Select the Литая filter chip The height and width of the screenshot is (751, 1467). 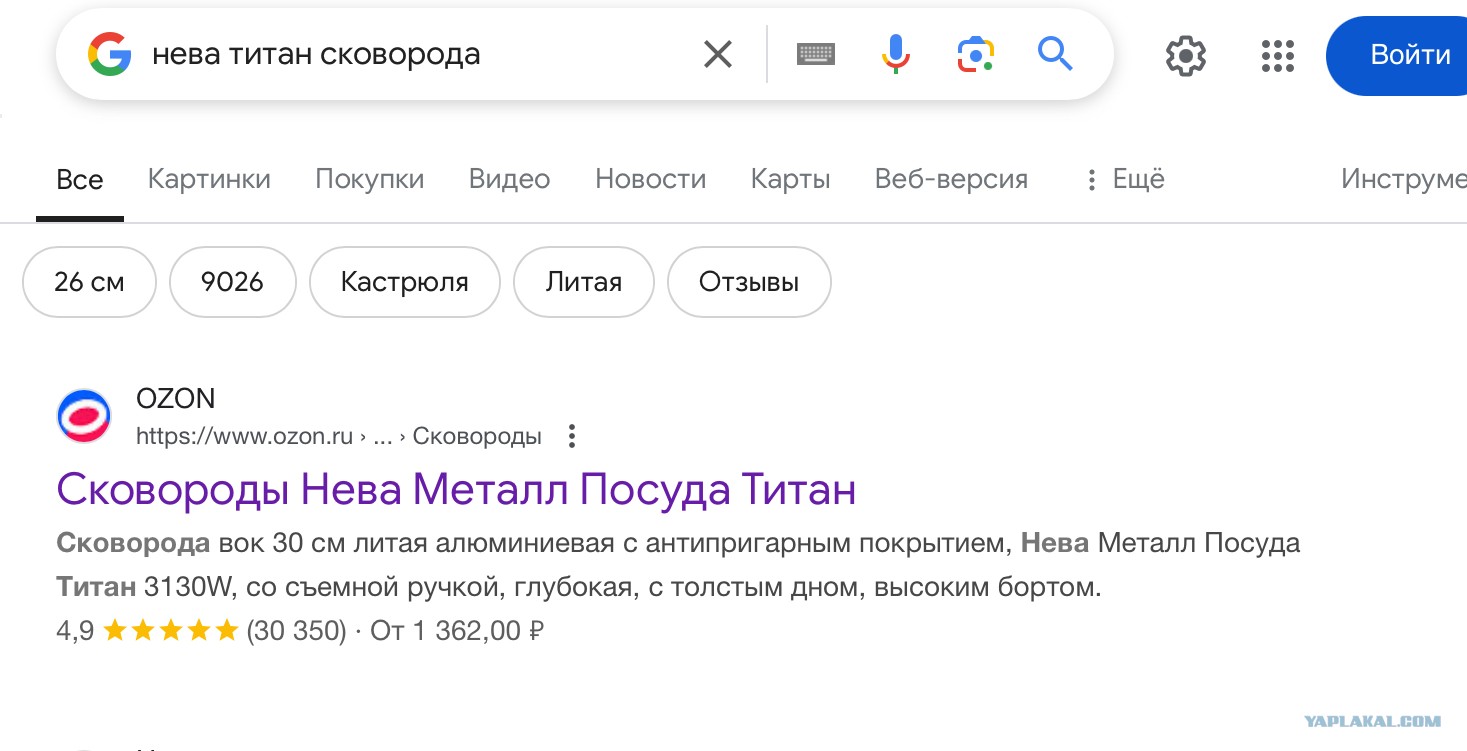[x=584, y=282]
